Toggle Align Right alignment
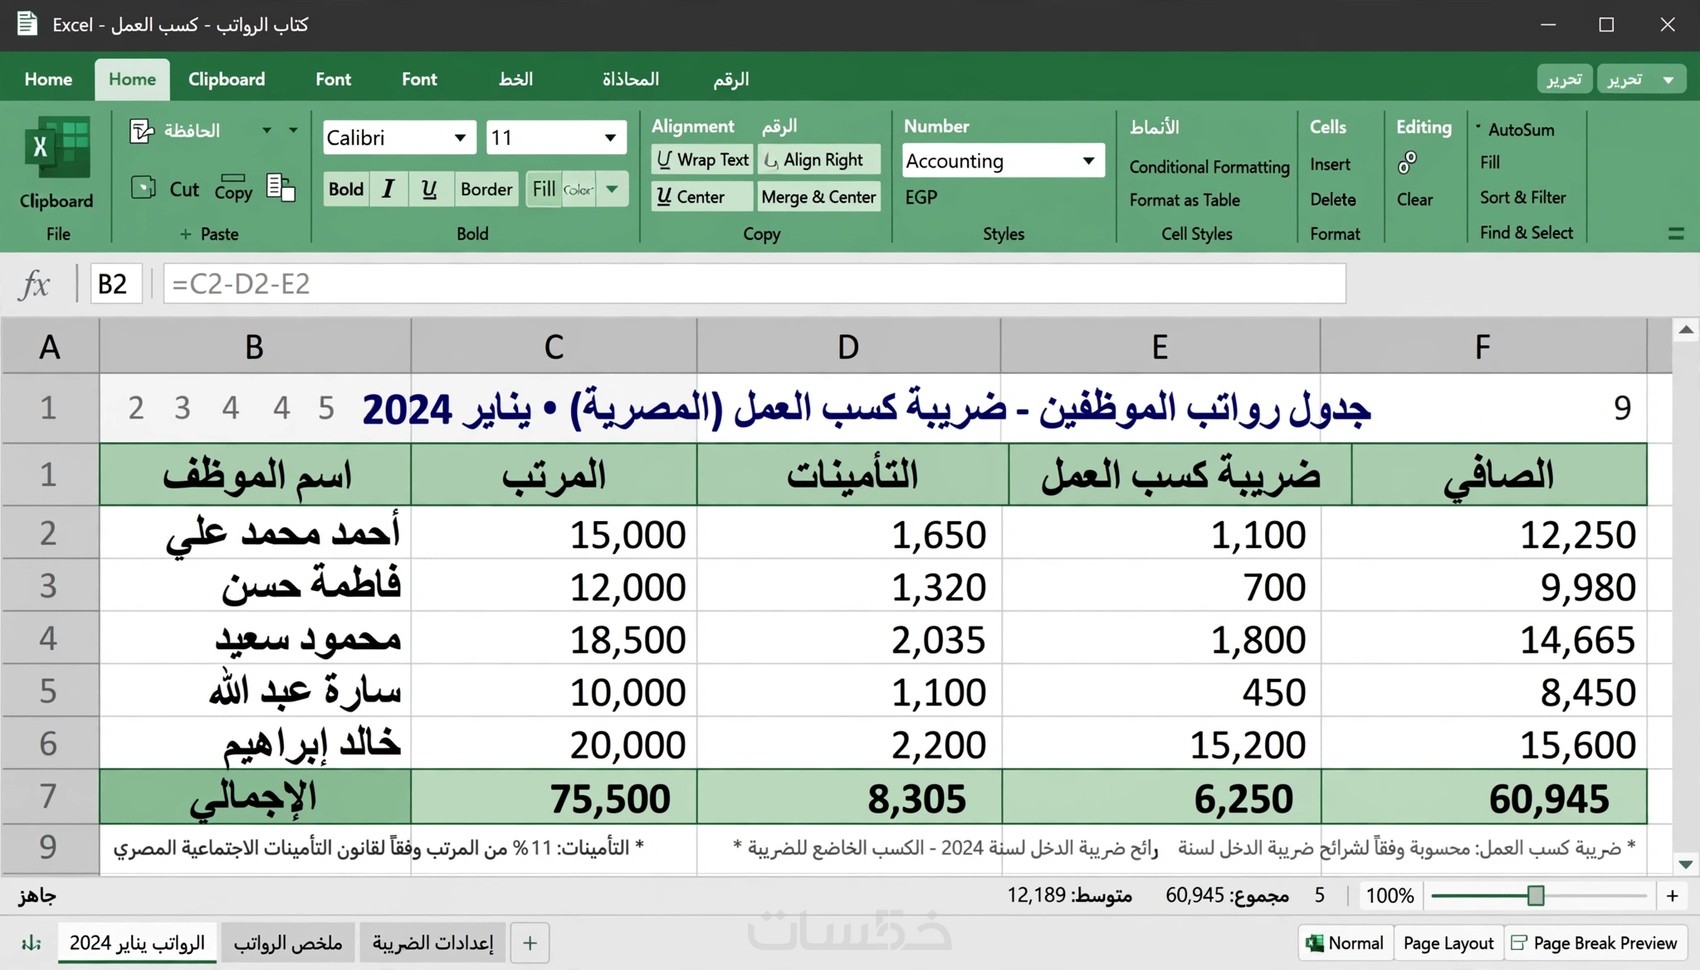Viewport: 1700px width, 970px height. [819, 160]
